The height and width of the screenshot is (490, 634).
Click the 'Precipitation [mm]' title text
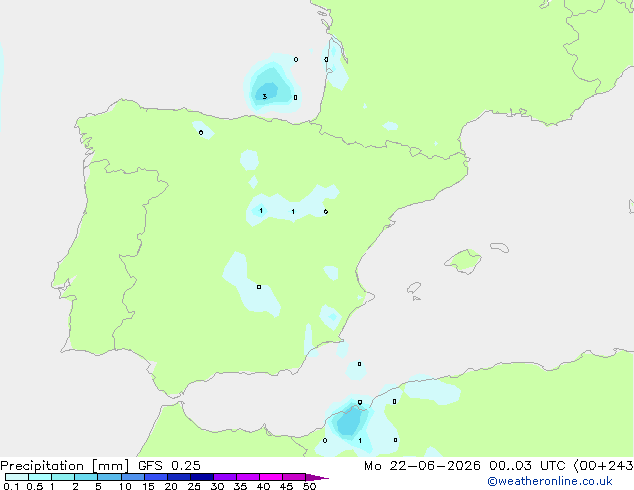[x=65, y=466]
